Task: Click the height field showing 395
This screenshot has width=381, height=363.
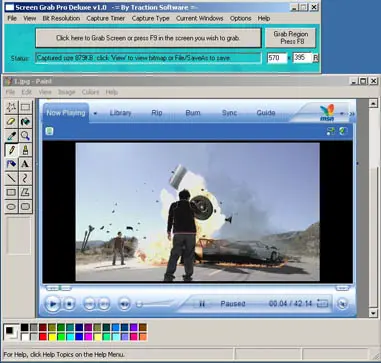Action: point(302,58)
